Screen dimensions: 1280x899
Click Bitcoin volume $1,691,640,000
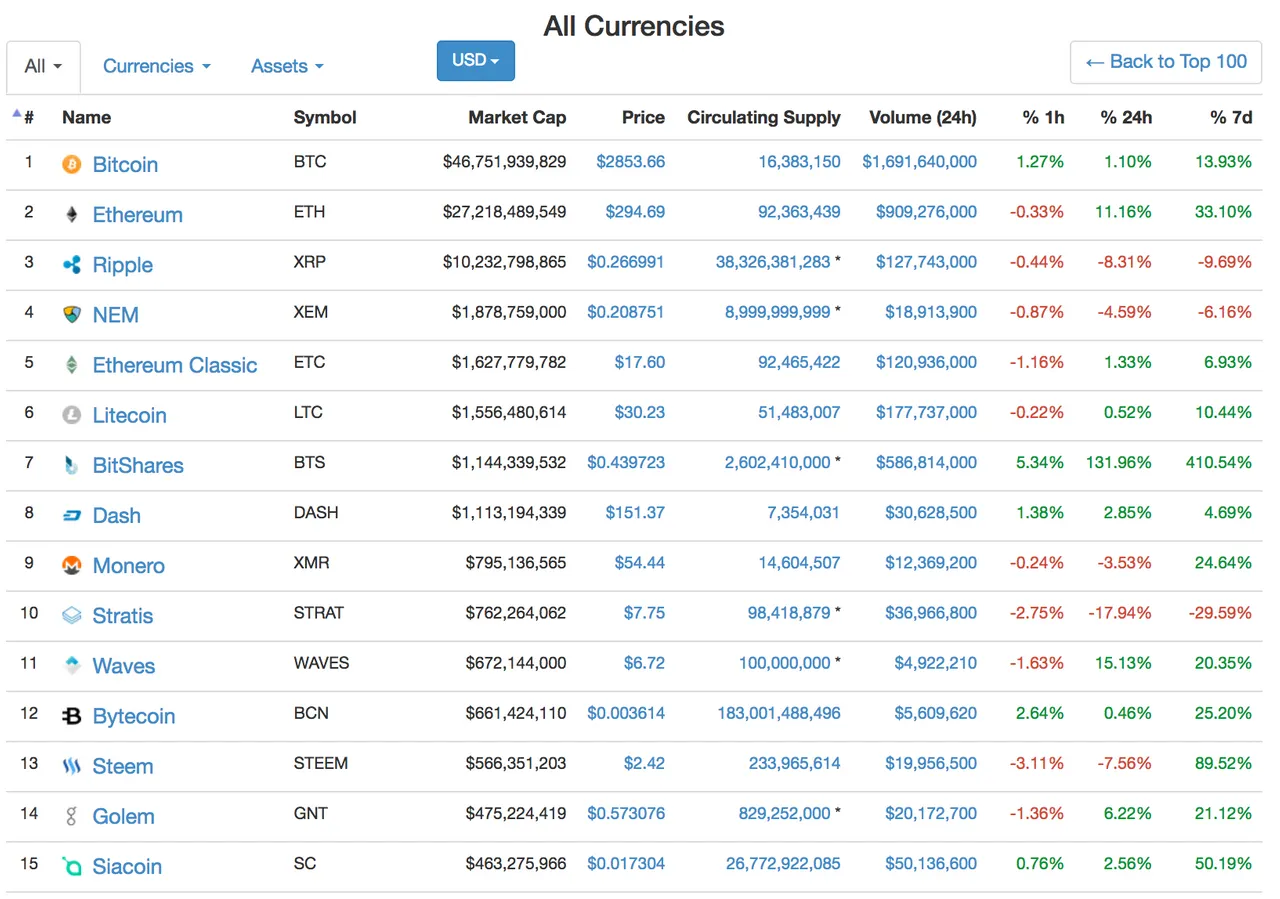click(x=920, y=162)
